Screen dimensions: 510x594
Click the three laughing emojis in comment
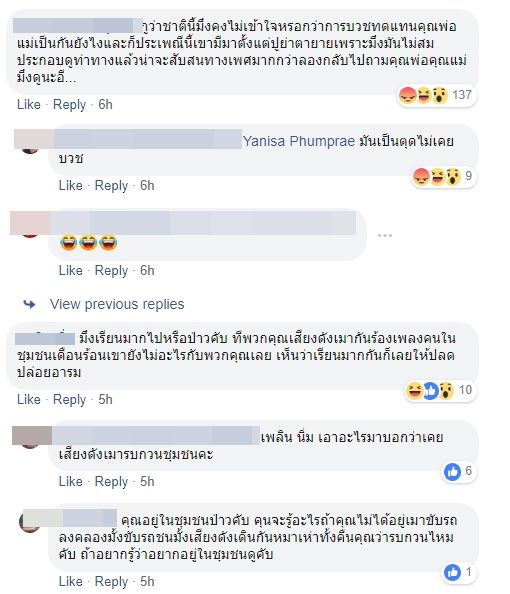[x=88, y=242]
